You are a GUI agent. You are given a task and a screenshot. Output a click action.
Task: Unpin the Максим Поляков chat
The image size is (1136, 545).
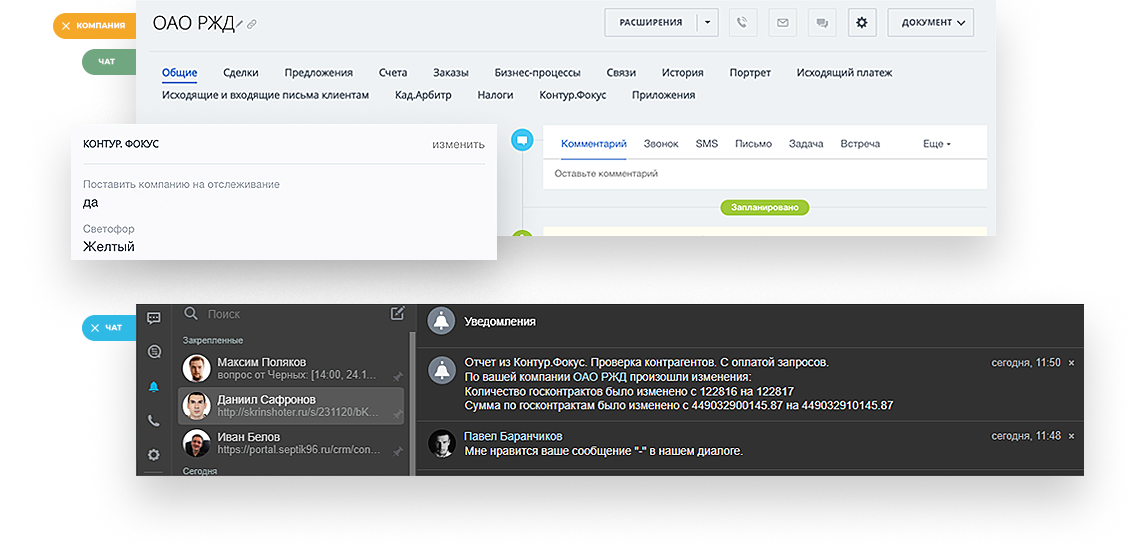click(397, 376)
